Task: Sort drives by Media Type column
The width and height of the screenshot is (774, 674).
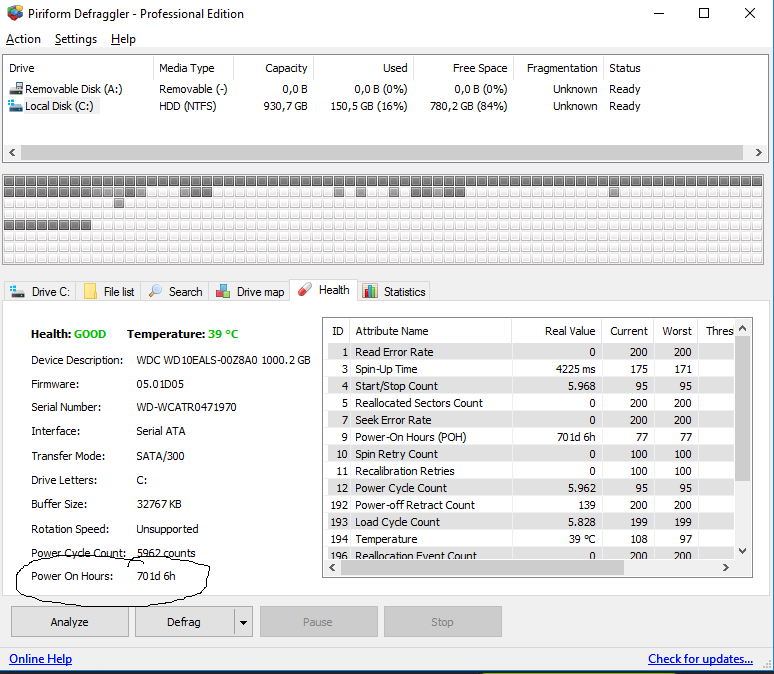Action: coord(194,68)
